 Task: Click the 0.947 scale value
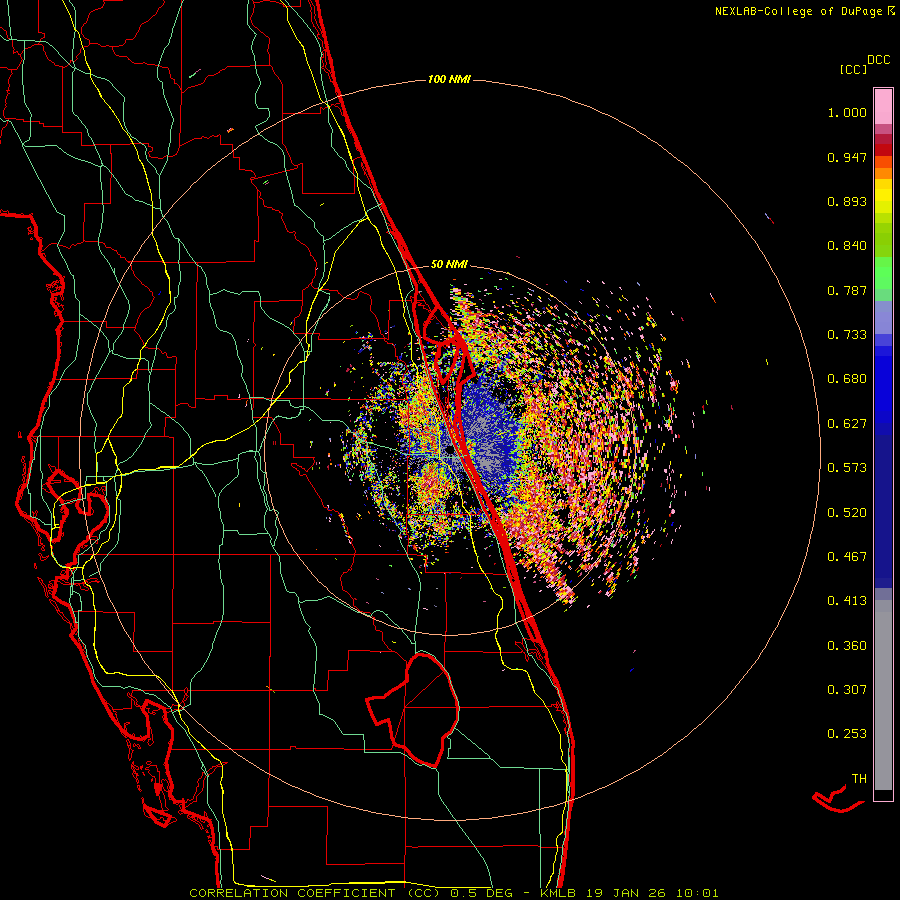(847, 157)
